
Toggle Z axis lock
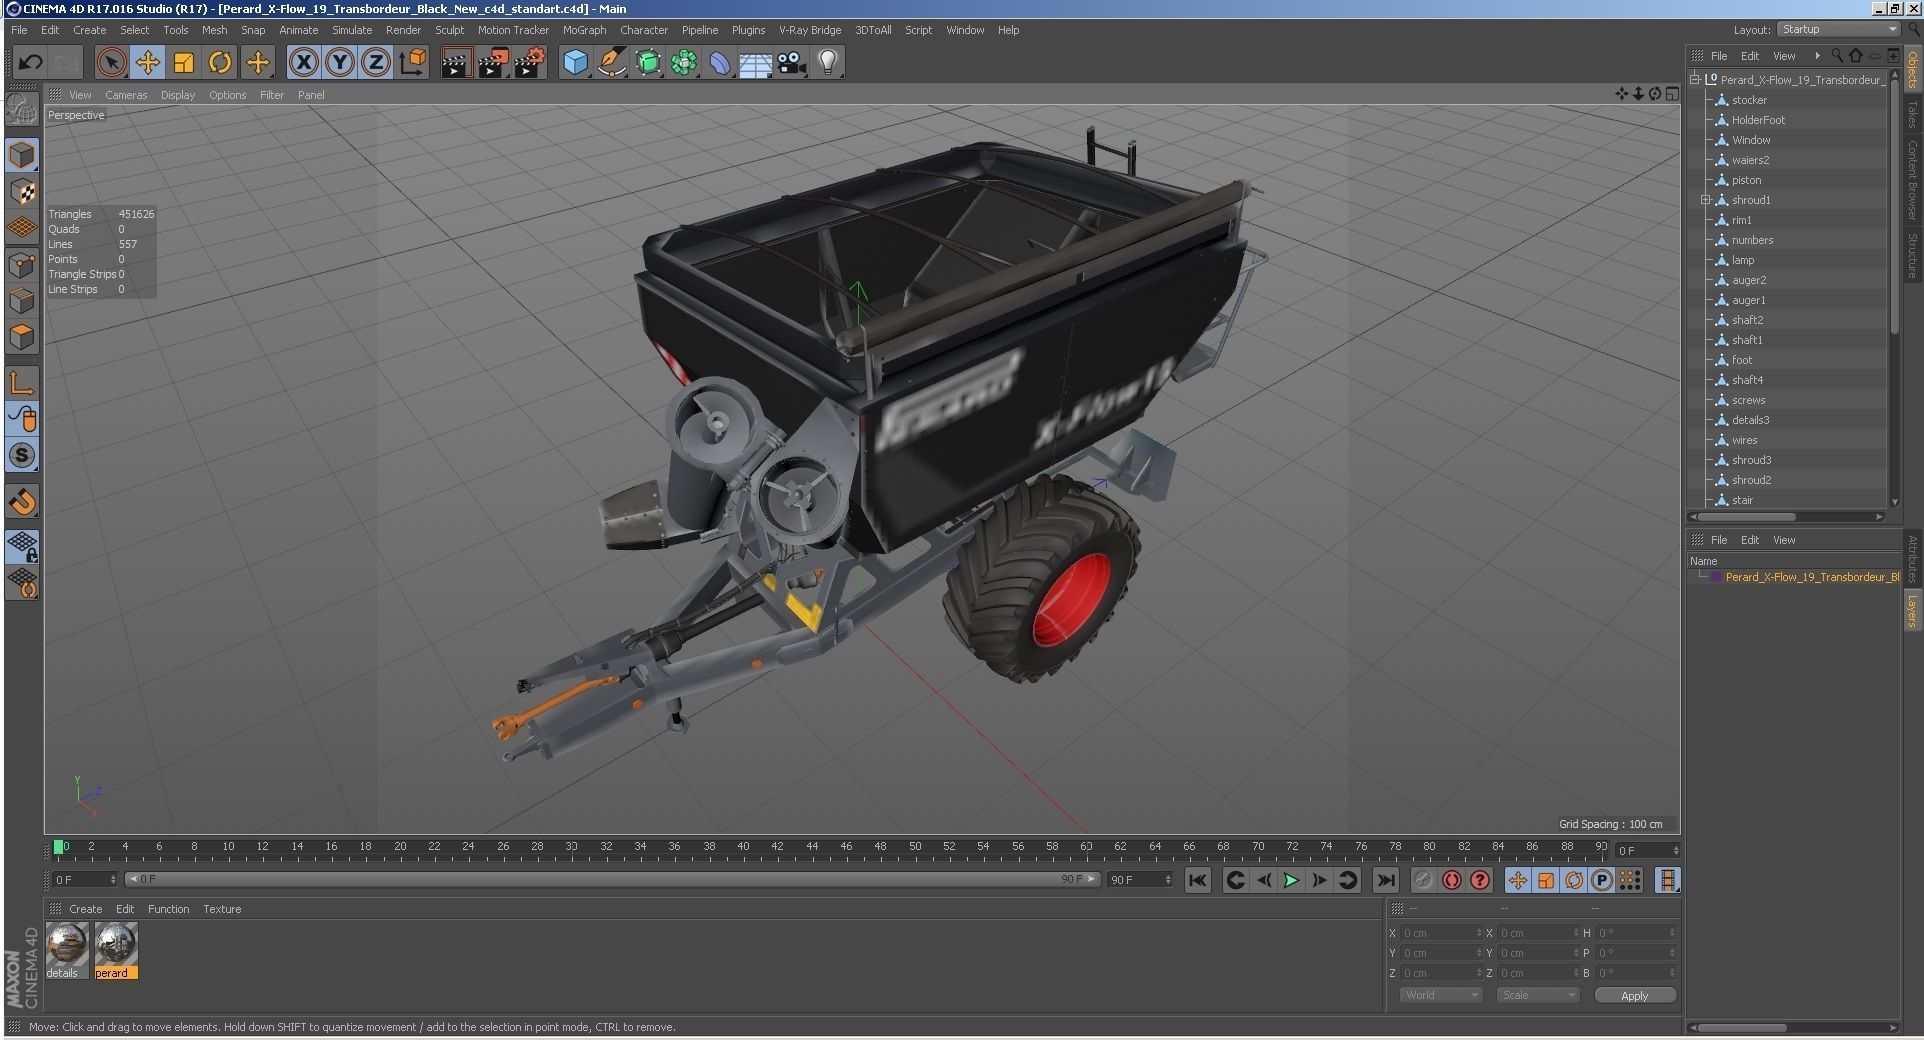click(375, 63)
